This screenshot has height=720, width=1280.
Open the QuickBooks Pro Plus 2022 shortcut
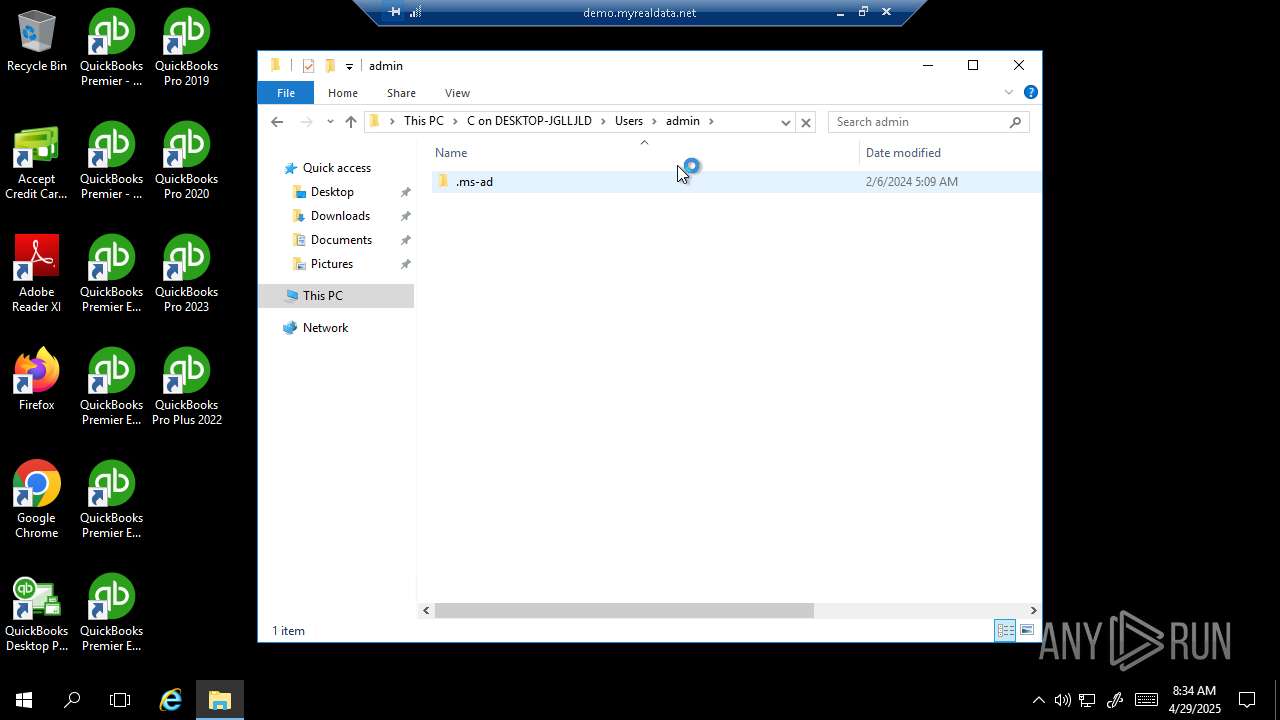click(x=187, y=387)
